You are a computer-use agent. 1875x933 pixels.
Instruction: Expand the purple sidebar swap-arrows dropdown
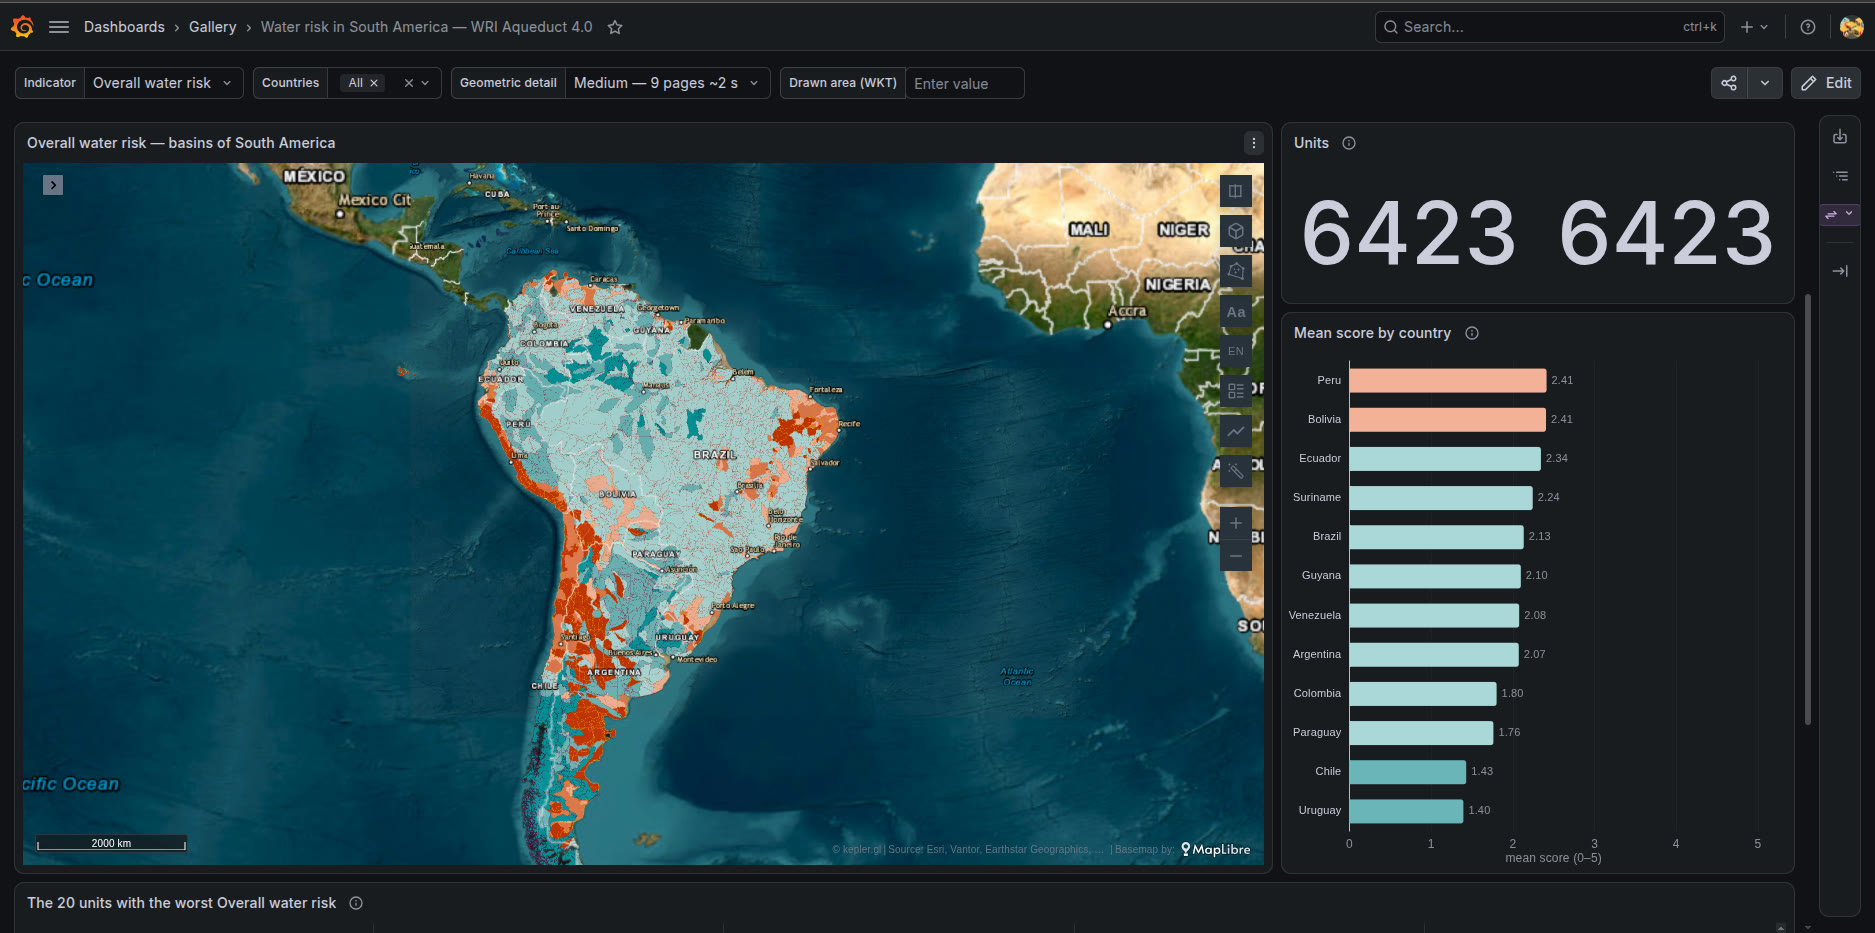point(1839,214)
